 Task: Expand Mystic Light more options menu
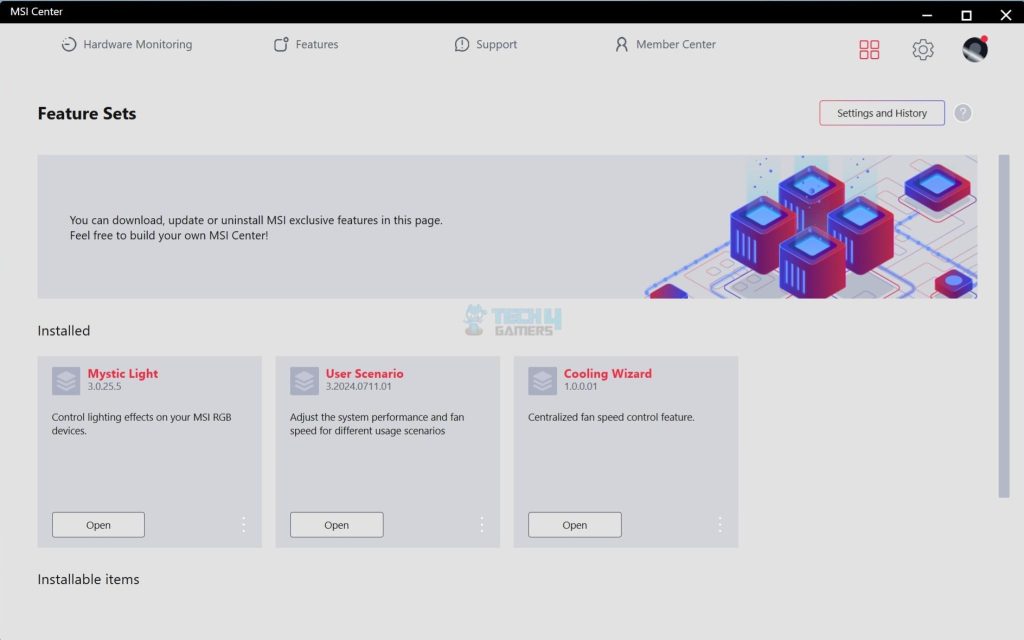click(243, 524)
